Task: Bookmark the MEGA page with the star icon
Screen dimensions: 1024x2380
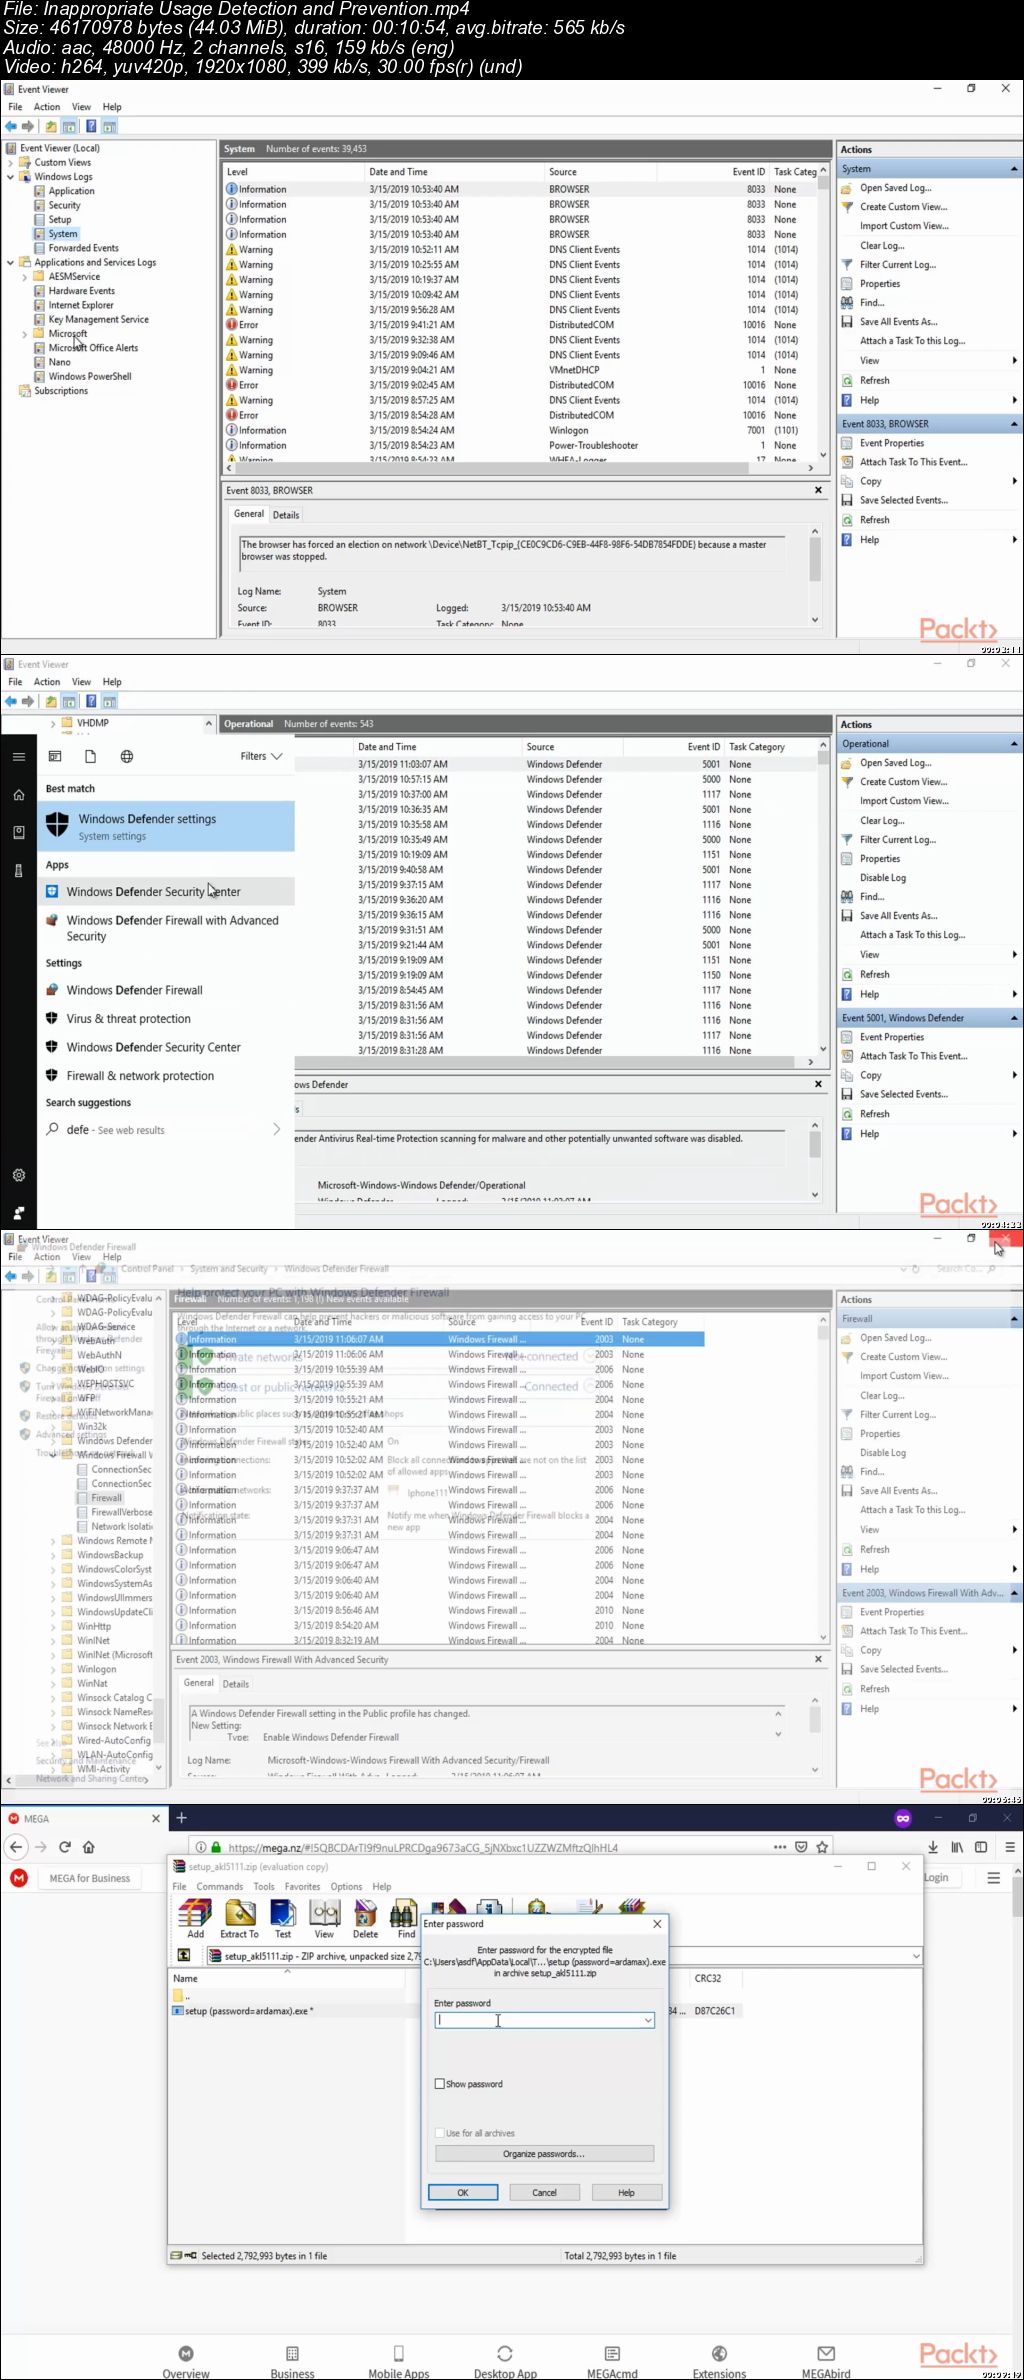Action: click(822, 1847)
